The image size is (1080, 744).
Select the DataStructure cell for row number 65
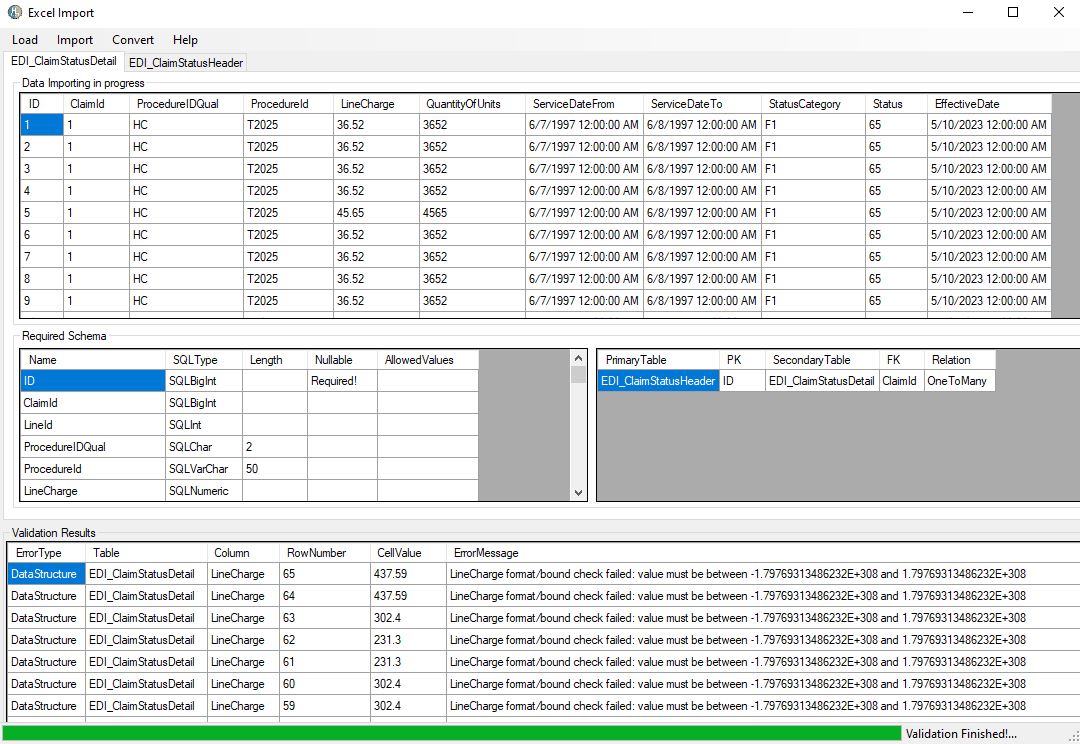tap(46, 574)
